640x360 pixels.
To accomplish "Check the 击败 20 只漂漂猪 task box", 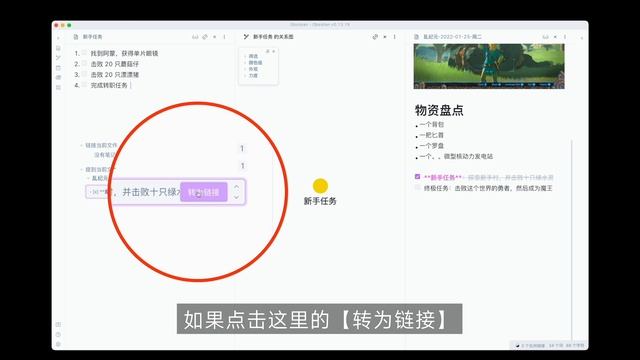I will pyautogui.click(x=84, y=74).
